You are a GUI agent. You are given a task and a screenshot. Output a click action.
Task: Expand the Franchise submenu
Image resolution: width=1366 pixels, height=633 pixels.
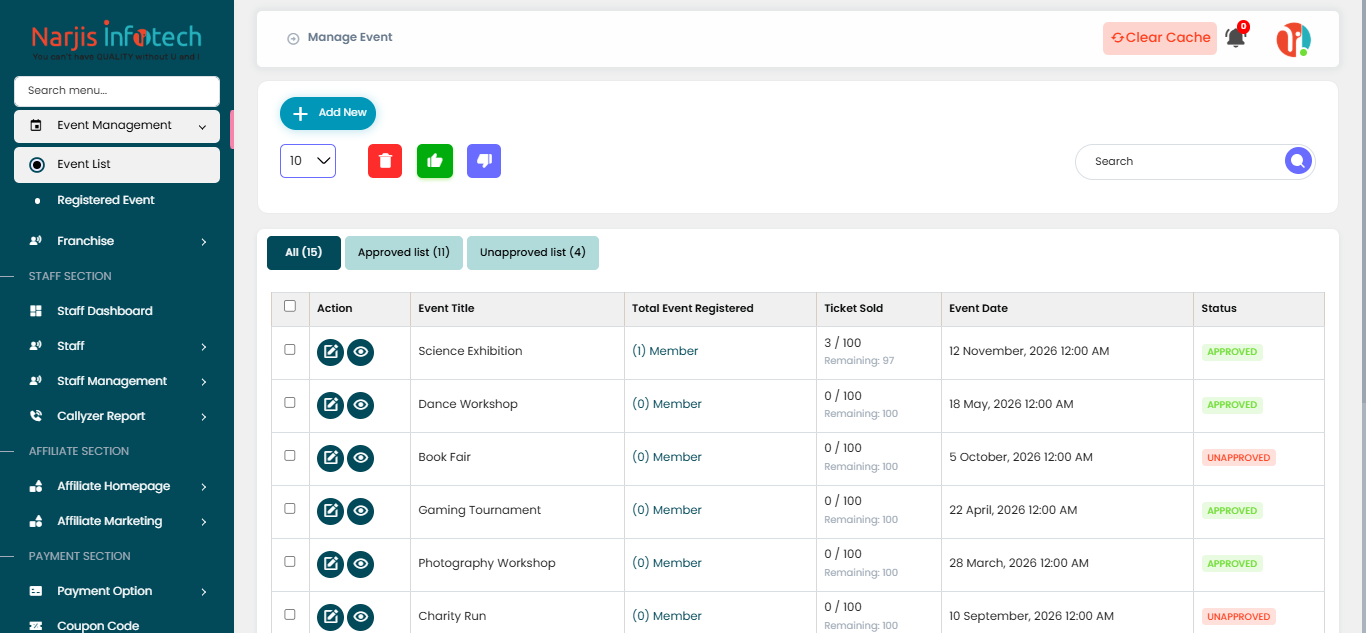point(117,241)
